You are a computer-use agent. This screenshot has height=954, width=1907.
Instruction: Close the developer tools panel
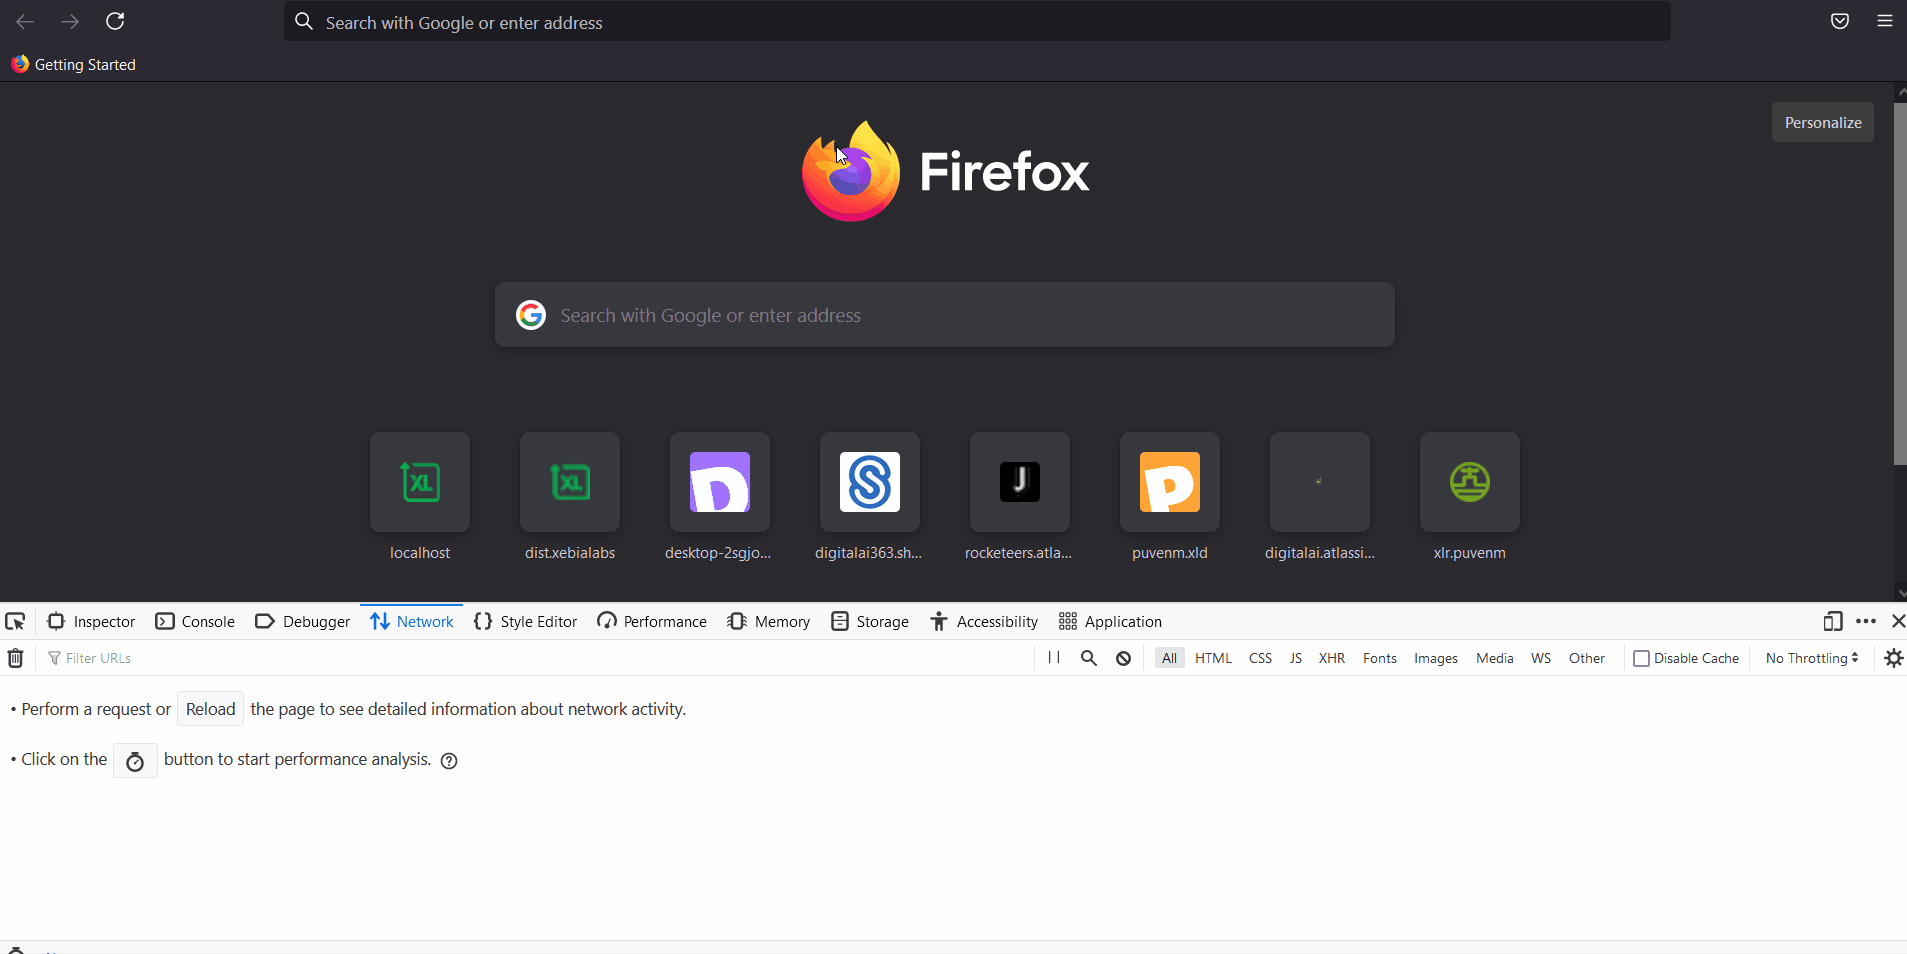click(x=1897, y=621)
